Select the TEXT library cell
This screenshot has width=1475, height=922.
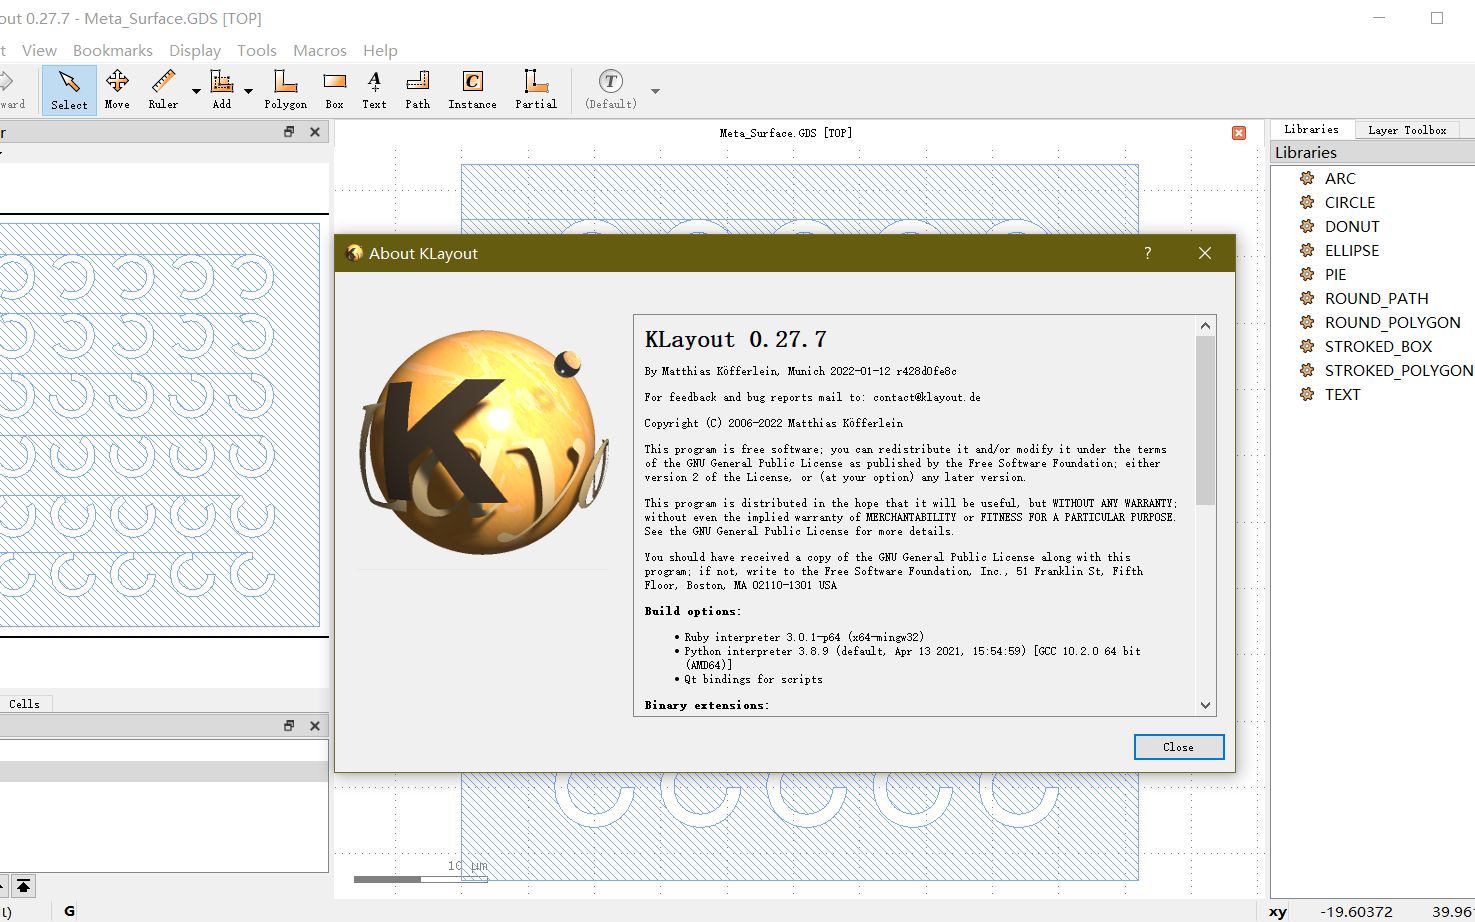(x=1343, y=394)
